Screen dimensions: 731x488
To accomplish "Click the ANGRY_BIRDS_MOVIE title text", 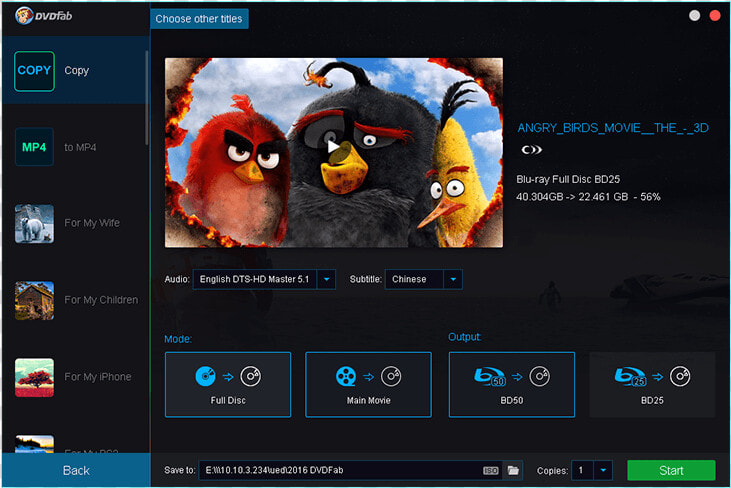I will tap(613, 128).
